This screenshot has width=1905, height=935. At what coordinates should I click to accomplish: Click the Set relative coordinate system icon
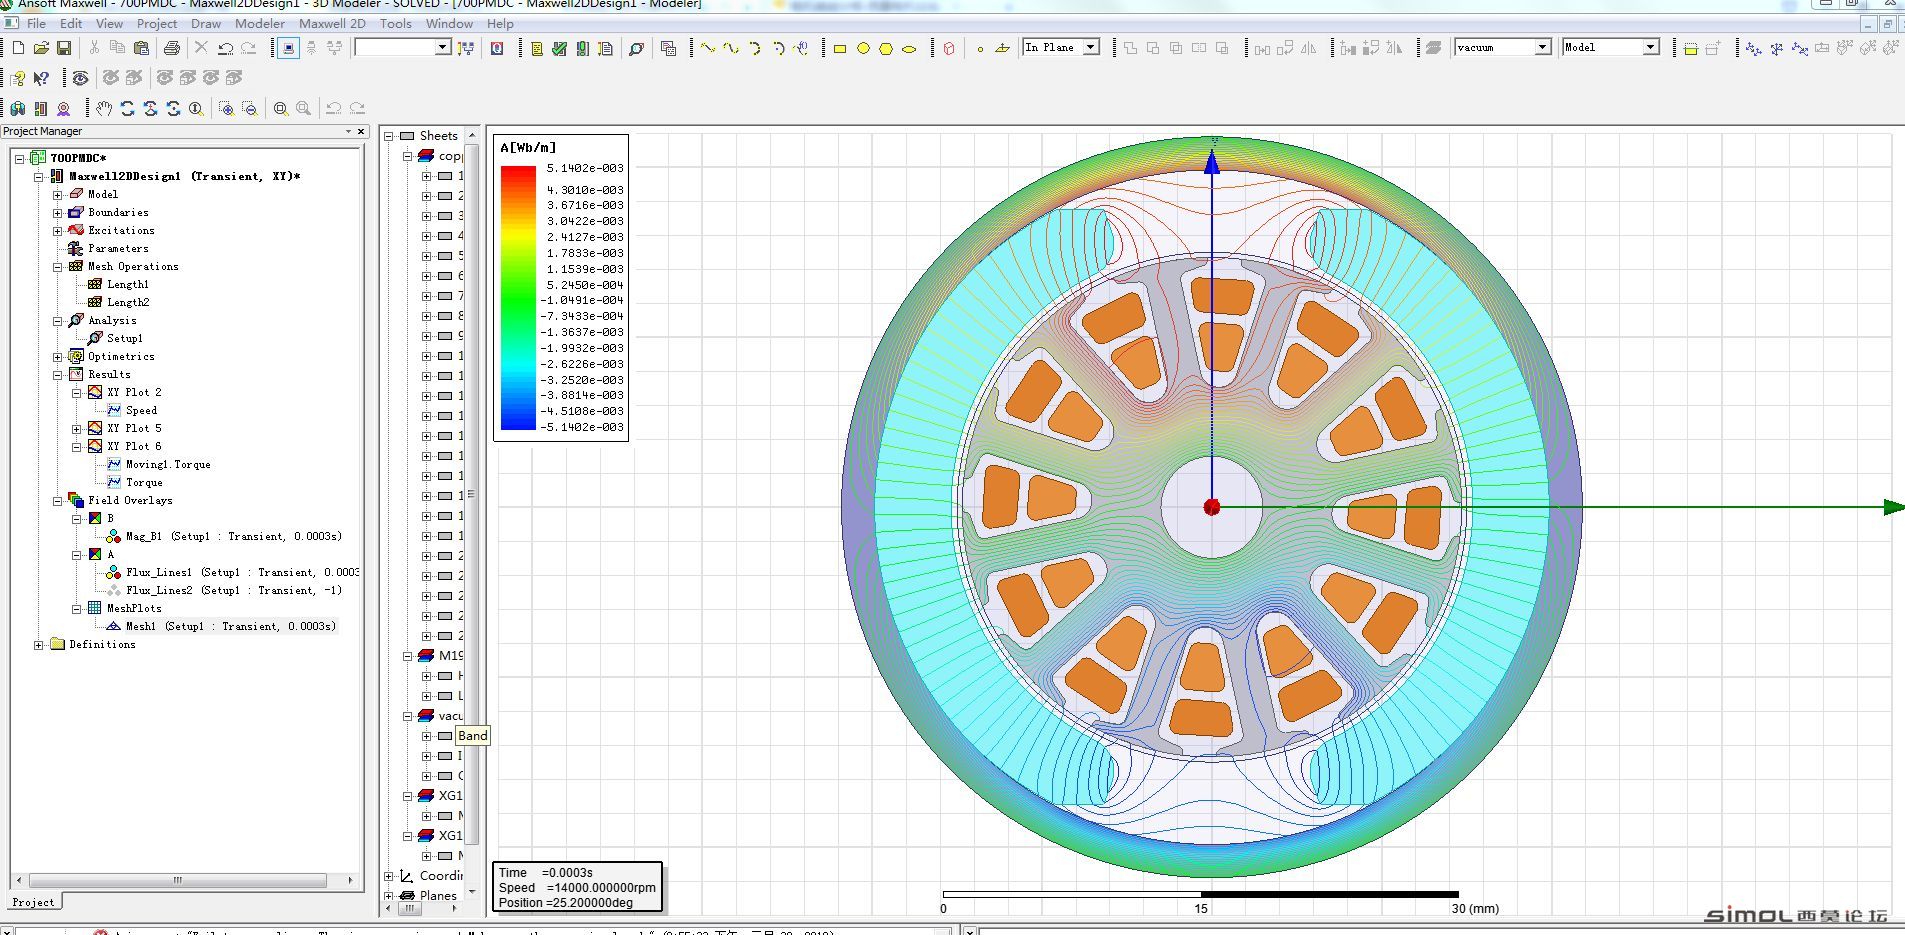pyautogui.click(x=1753, y=48)
